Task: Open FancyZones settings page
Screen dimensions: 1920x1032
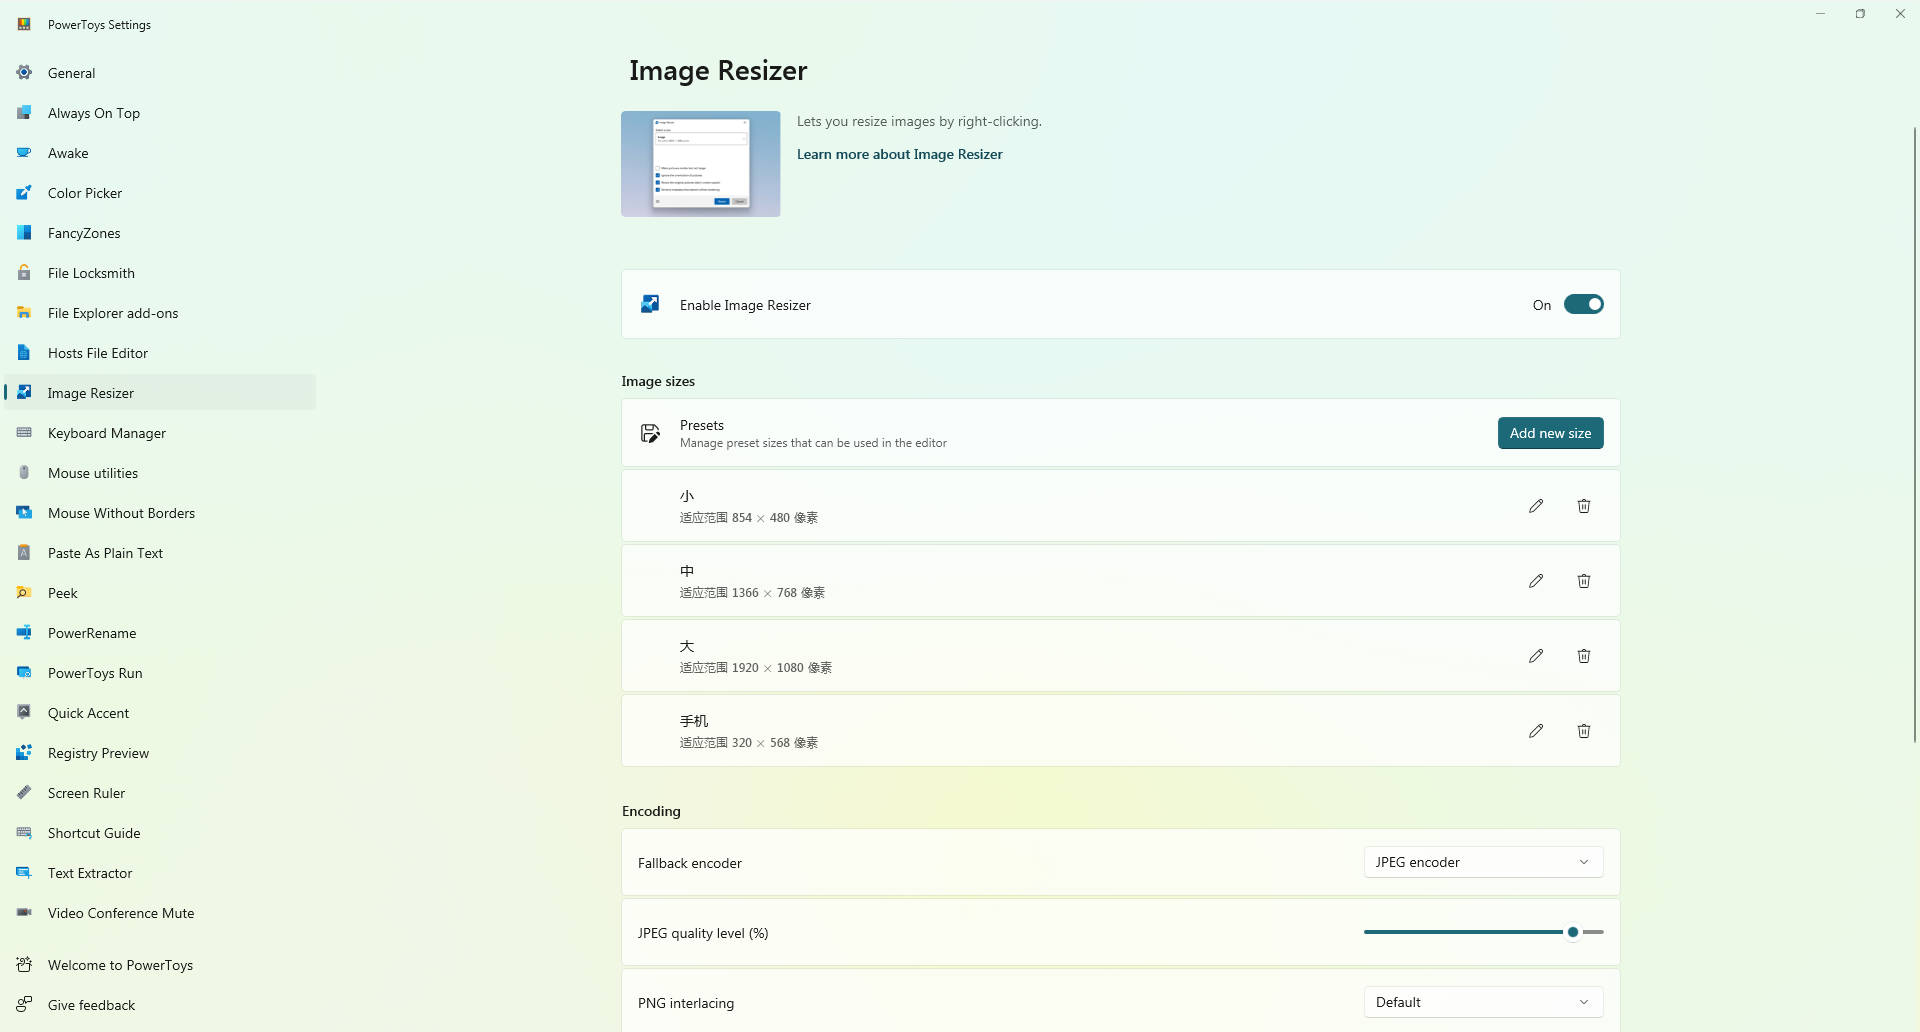Action: (84, 233)
